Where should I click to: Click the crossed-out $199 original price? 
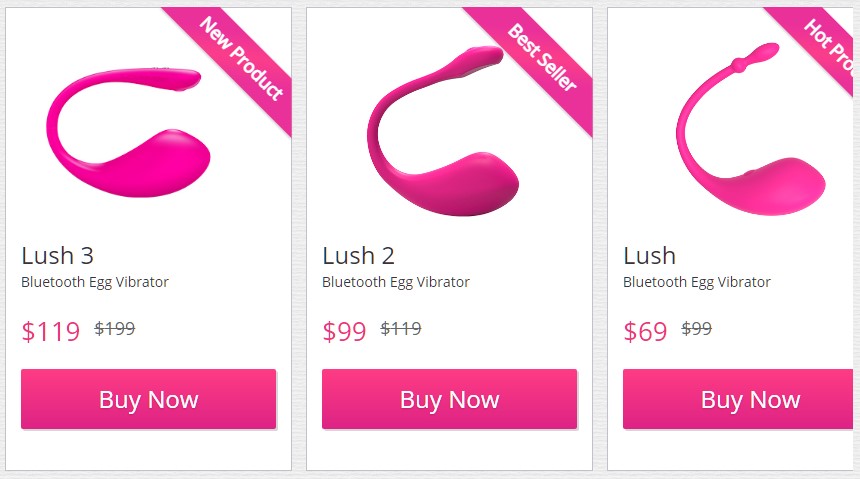tap(115, 329)
